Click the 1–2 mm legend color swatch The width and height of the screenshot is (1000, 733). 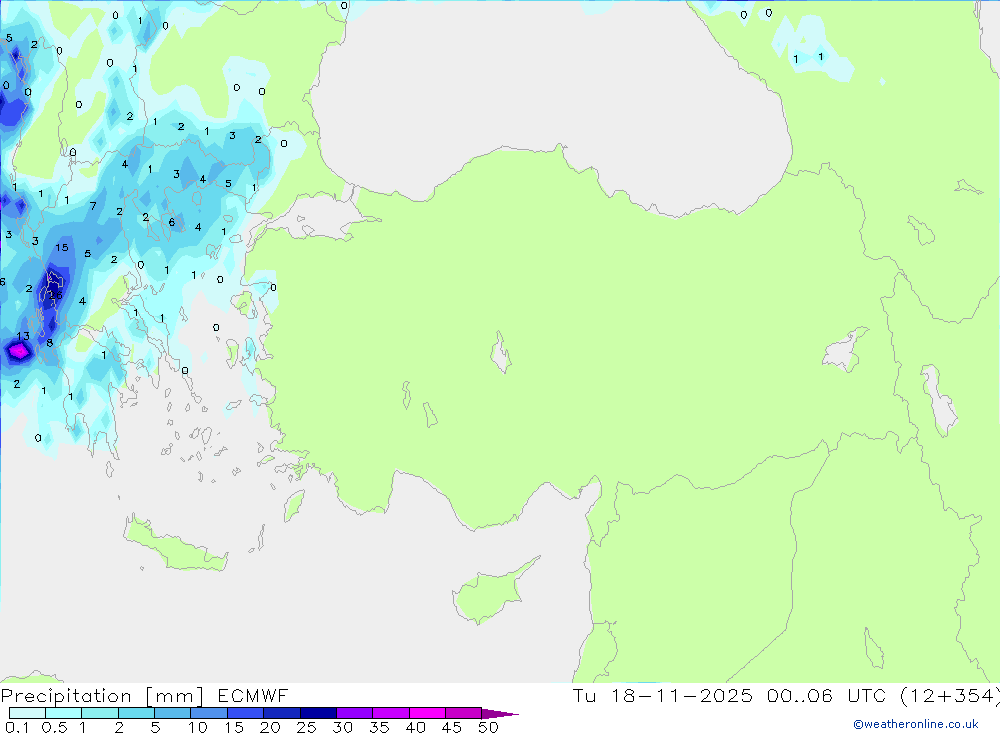click(99, 713)
